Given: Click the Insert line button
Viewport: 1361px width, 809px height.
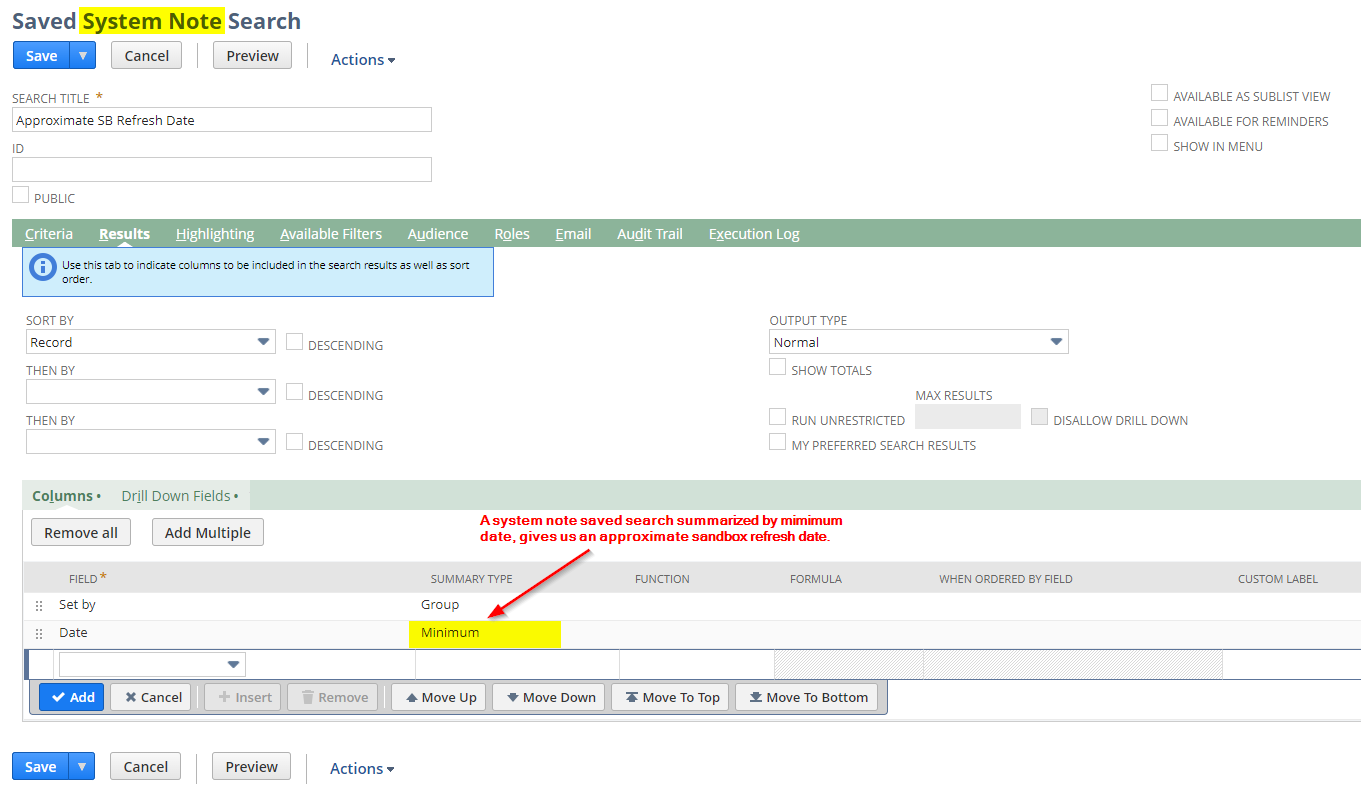Looking at the screenshot, I should [244, 697].
